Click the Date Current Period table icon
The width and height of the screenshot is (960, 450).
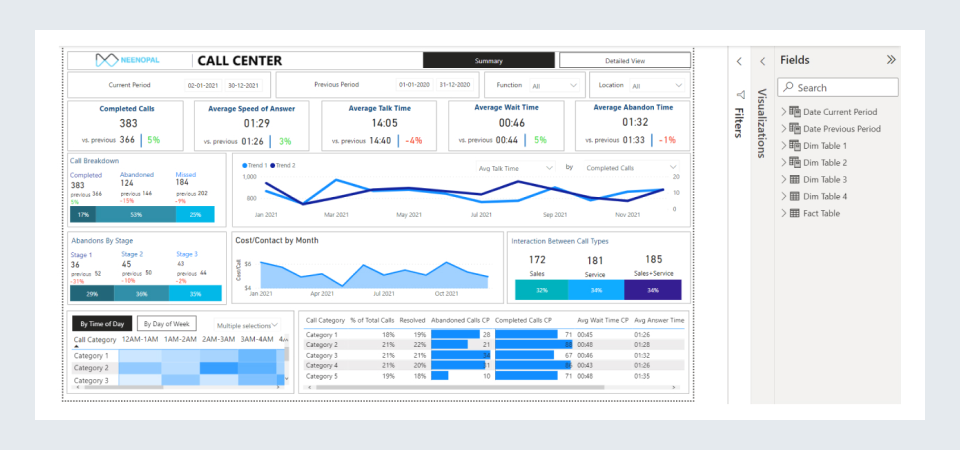coord(795,111)
